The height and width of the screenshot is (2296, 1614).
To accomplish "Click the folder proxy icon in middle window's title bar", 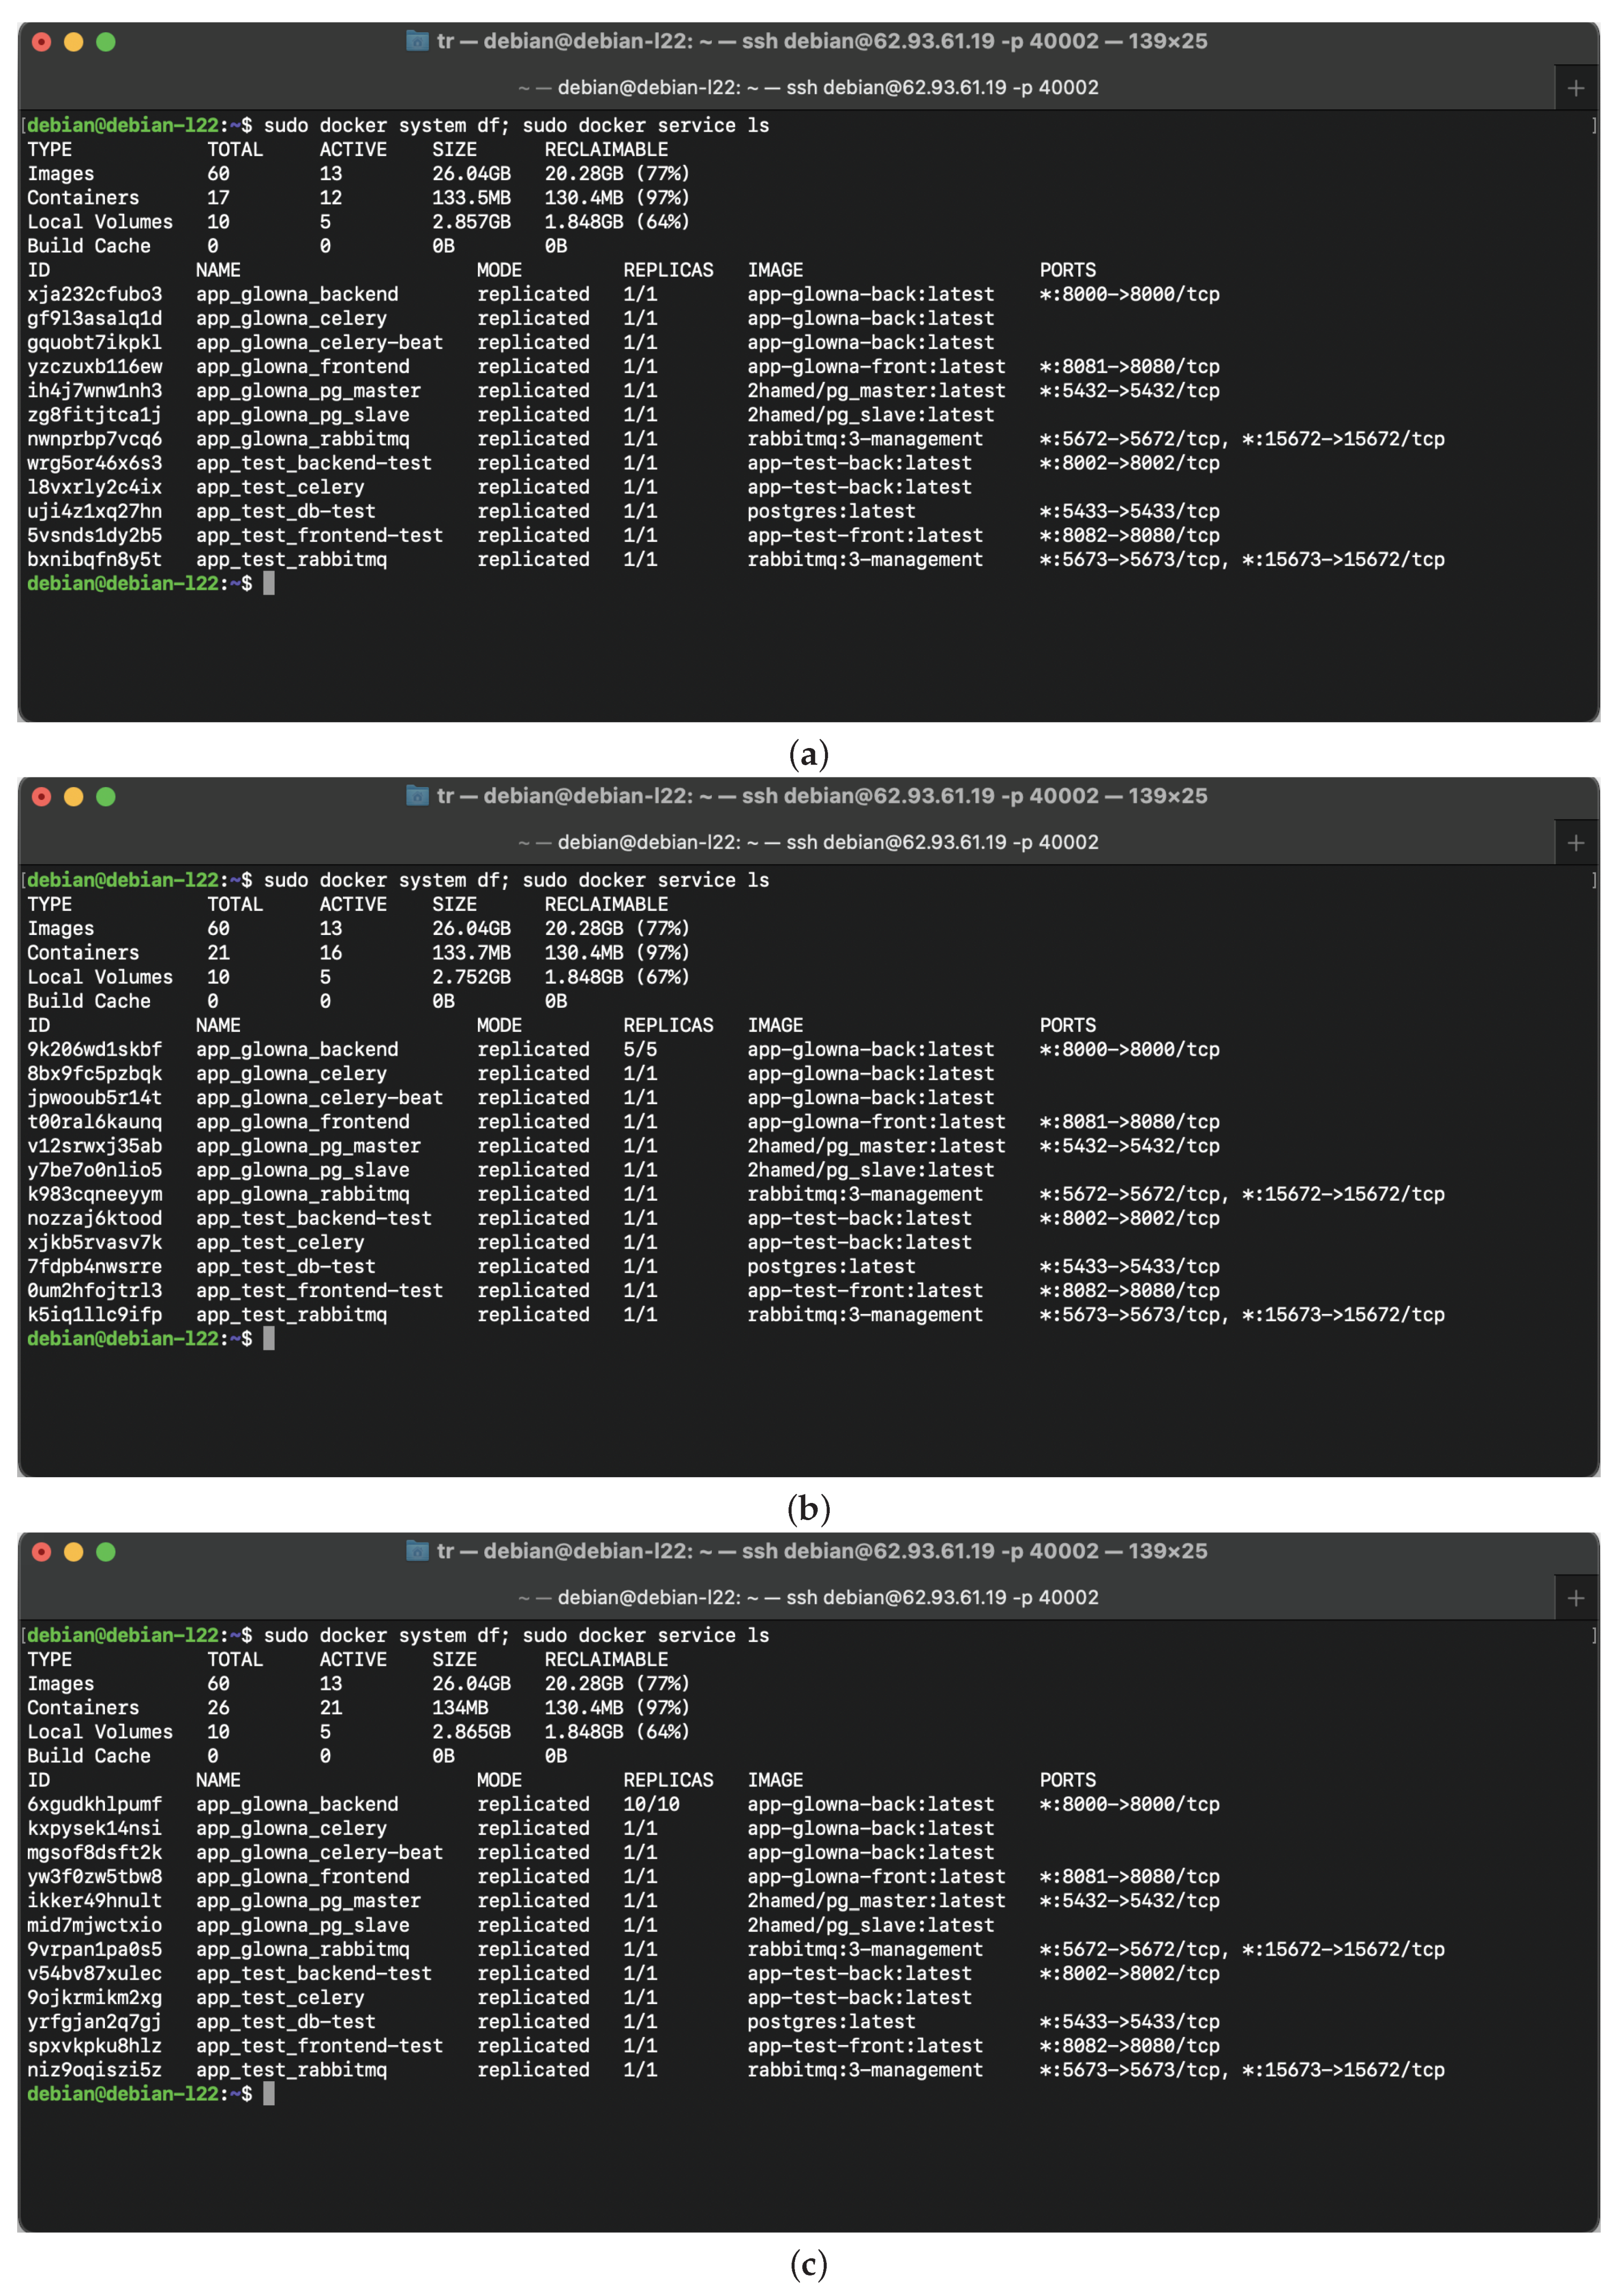I will pyautogui.click(x=417, y=796).
